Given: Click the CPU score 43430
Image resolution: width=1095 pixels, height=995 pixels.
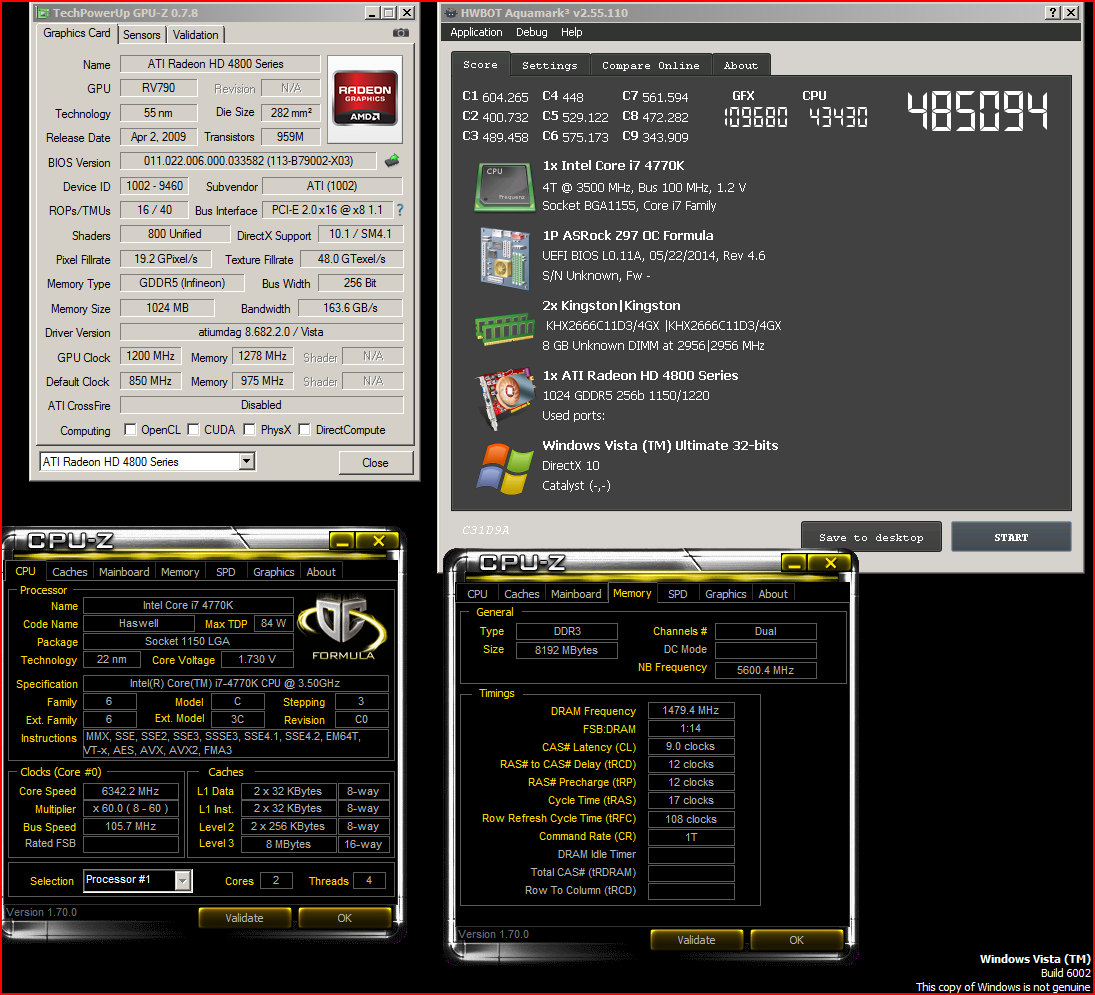Looking at the screenshot, I should [838, 117].
